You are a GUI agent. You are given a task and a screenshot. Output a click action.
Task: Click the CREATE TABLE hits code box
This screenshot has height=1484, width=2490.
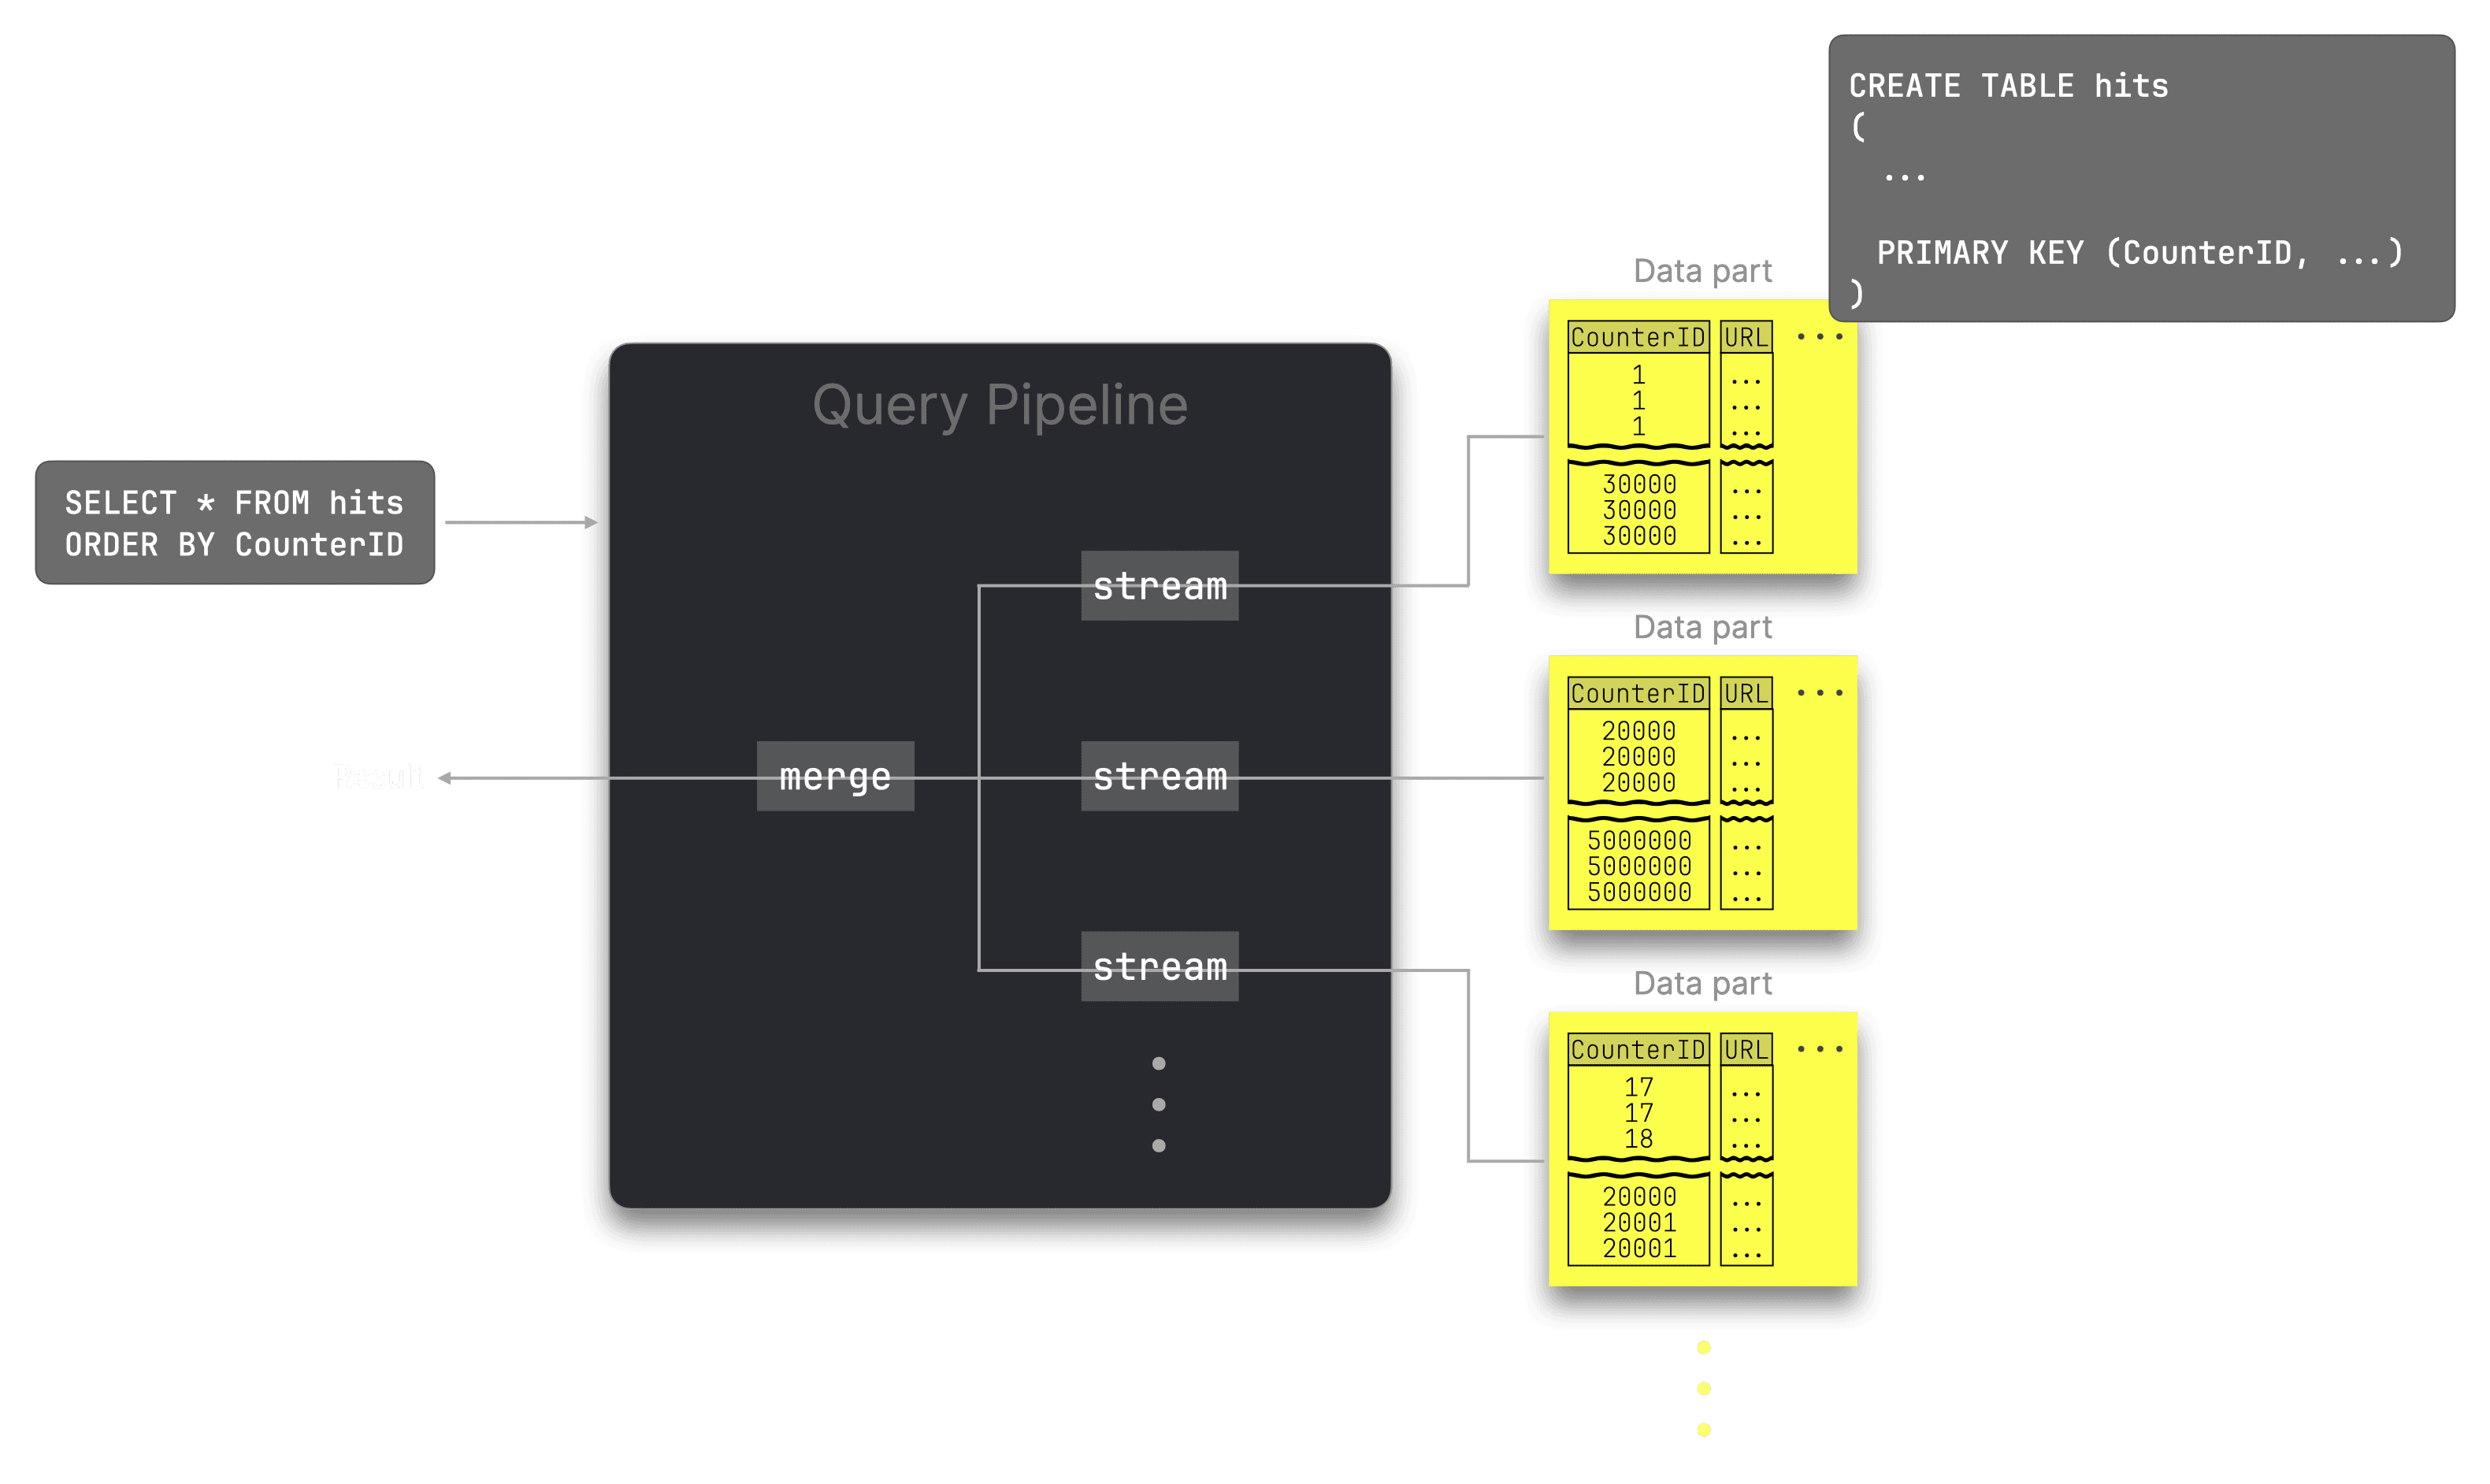click(2140, 178)
